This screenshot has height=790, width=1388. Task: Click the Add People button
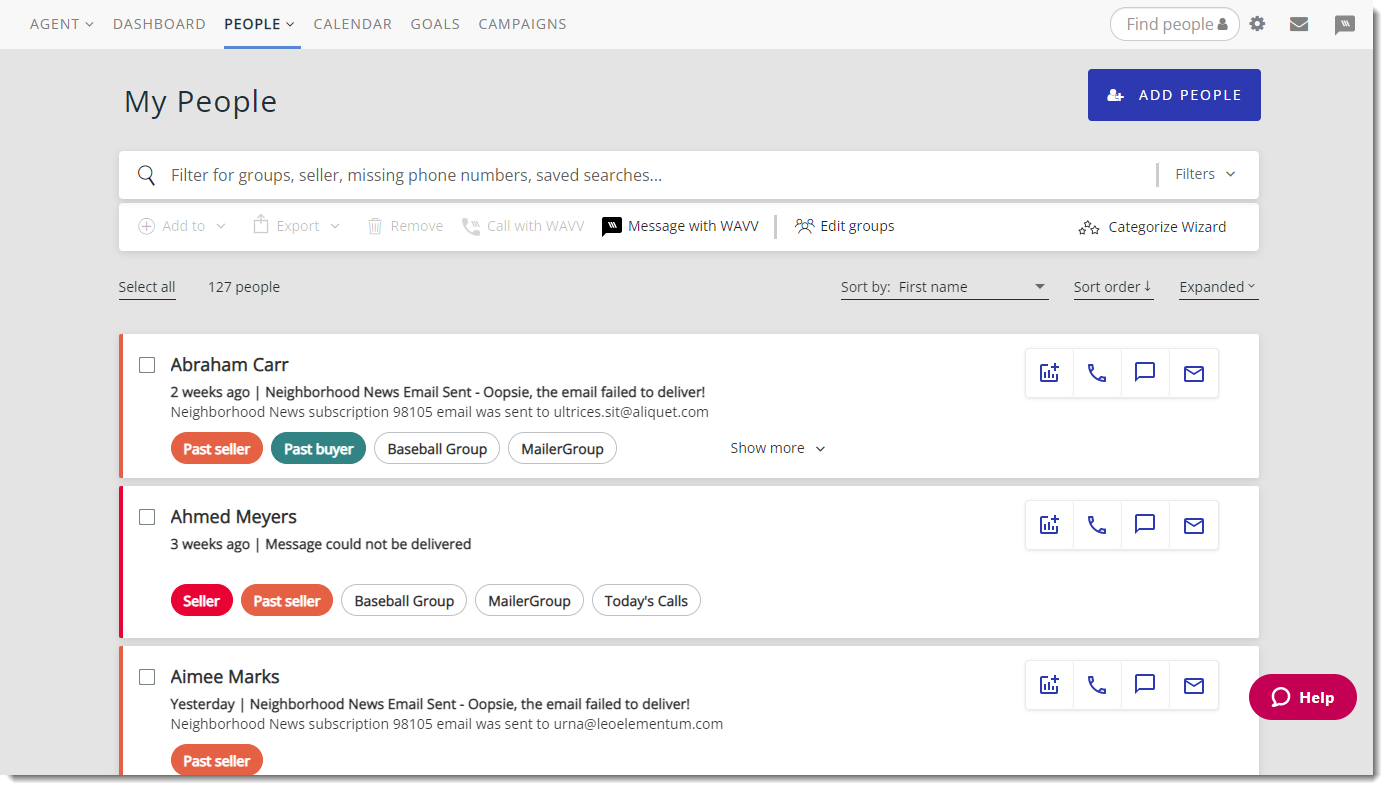click(x=1174, y=95)
